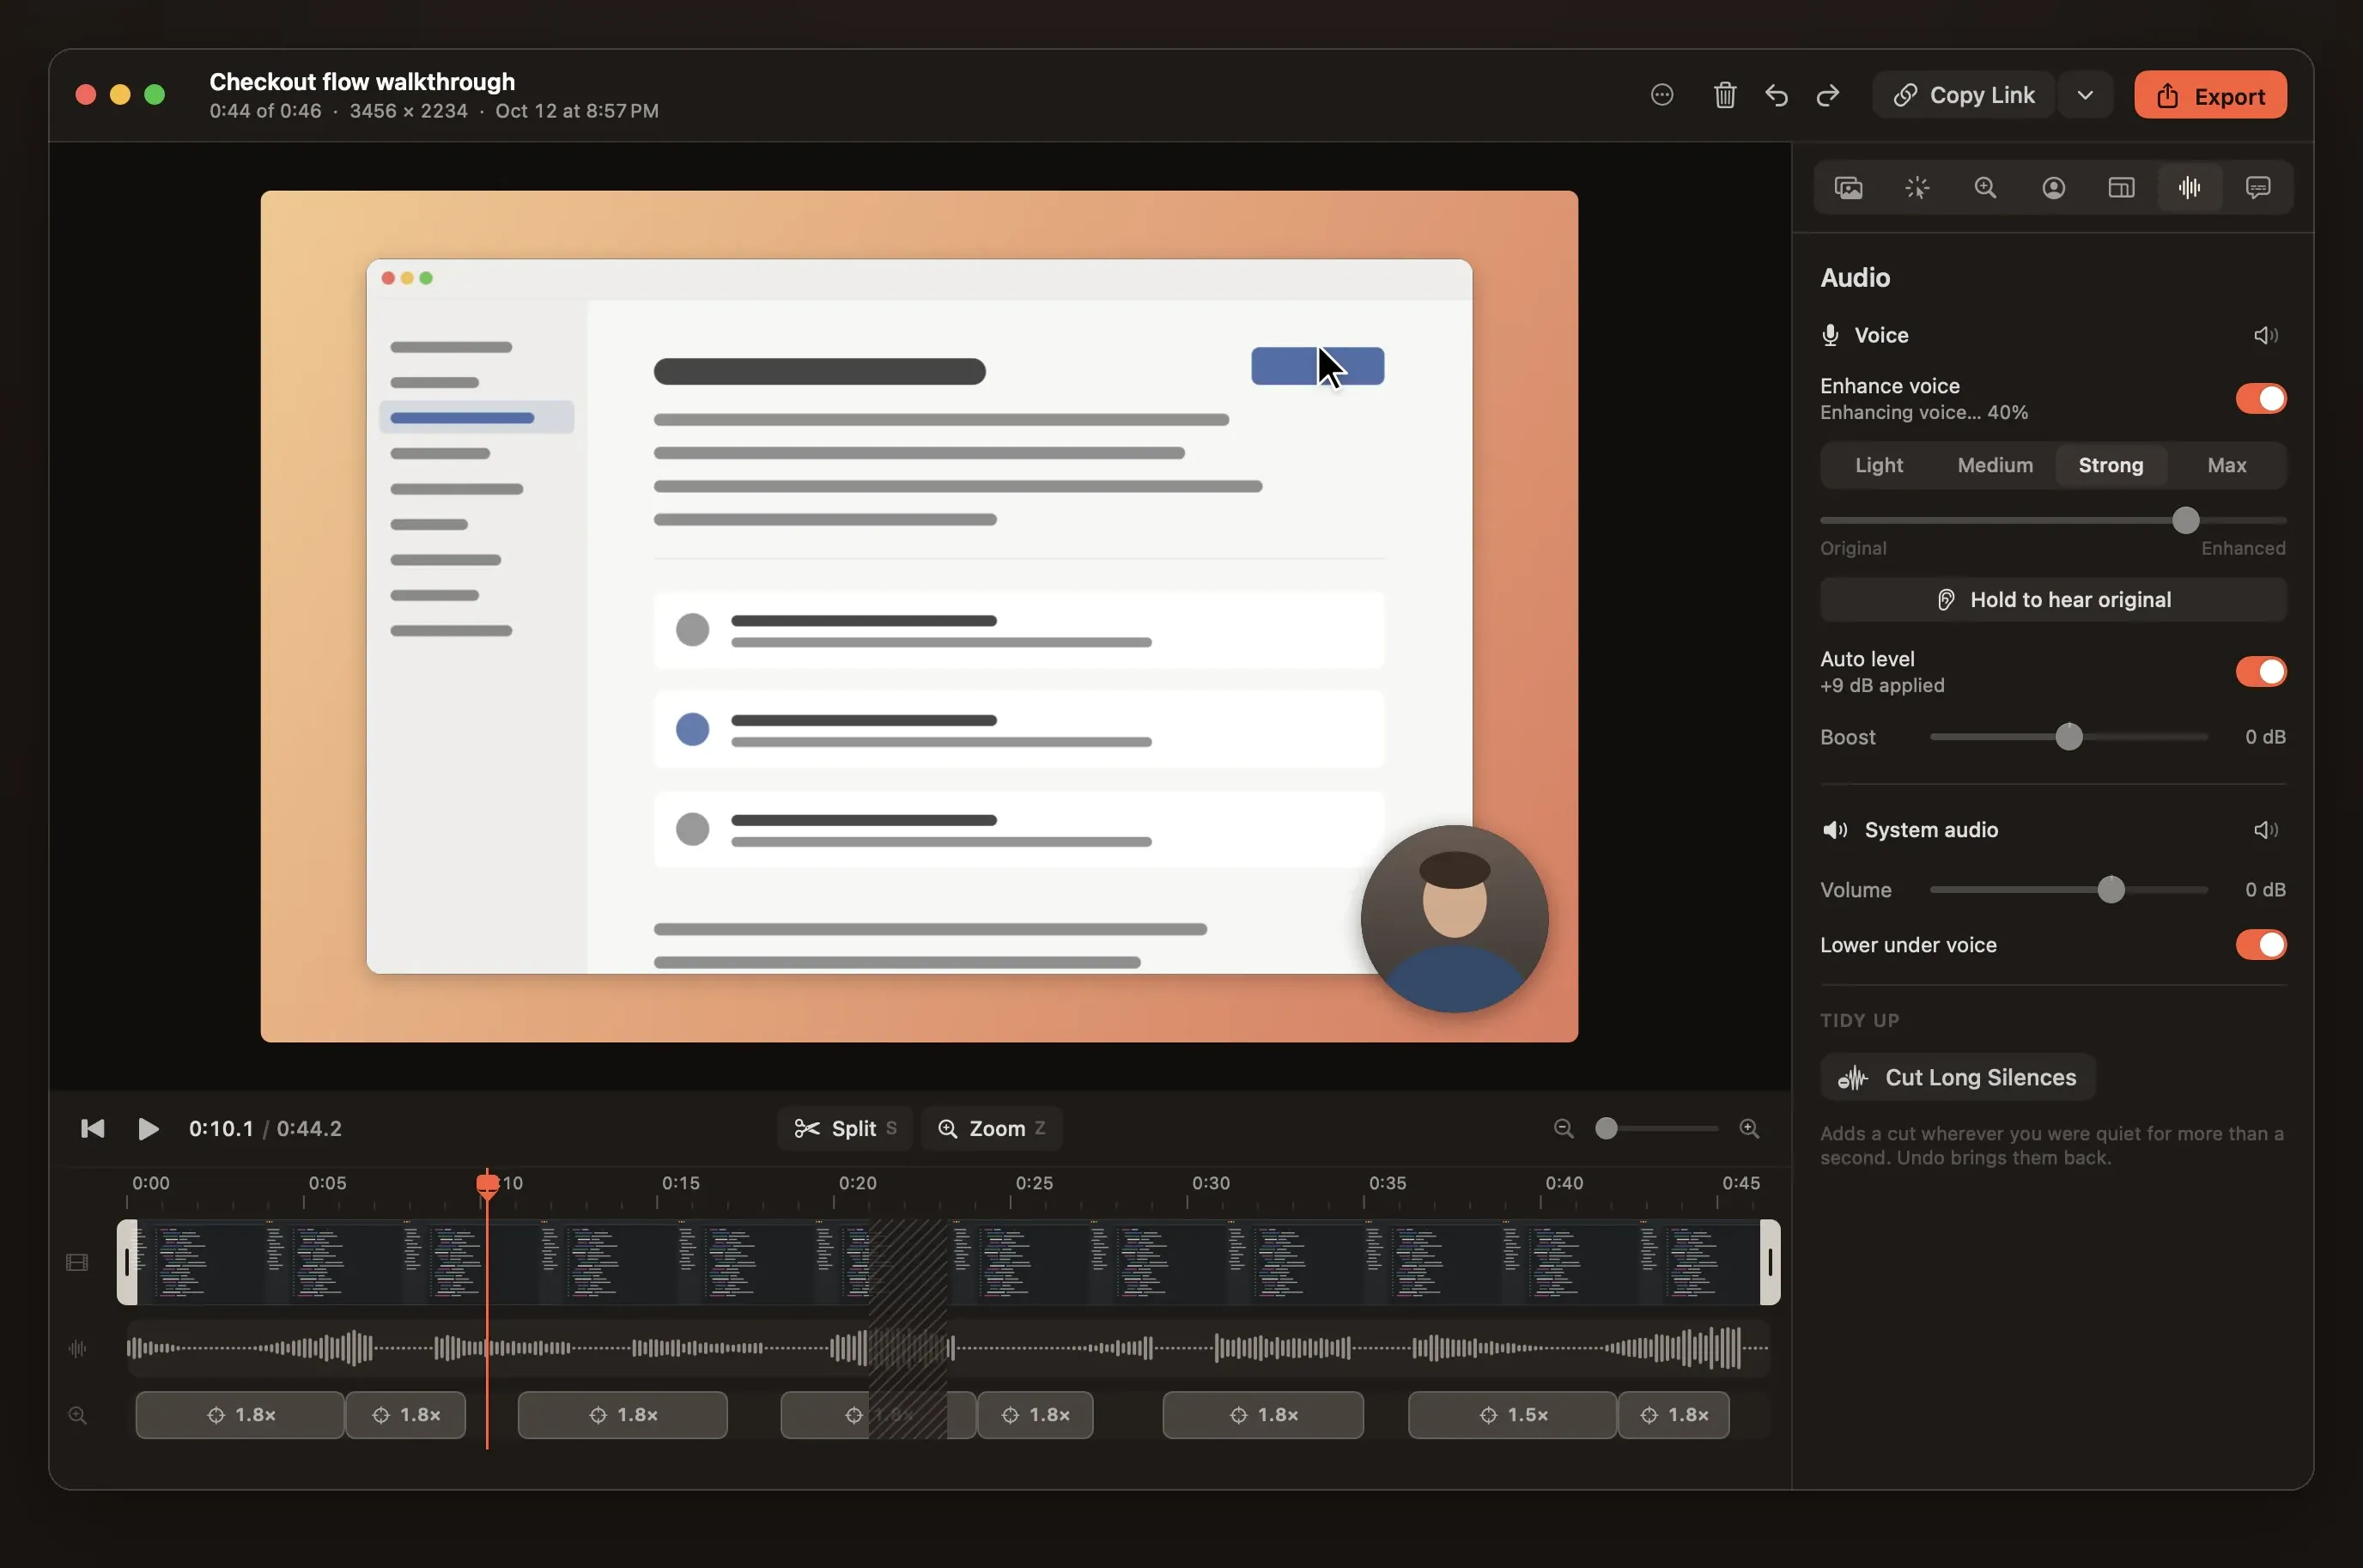This screenshot has width=2363, height=1568.
Task: Mute the Voice track speaker icon
Action: point(2266,335)
